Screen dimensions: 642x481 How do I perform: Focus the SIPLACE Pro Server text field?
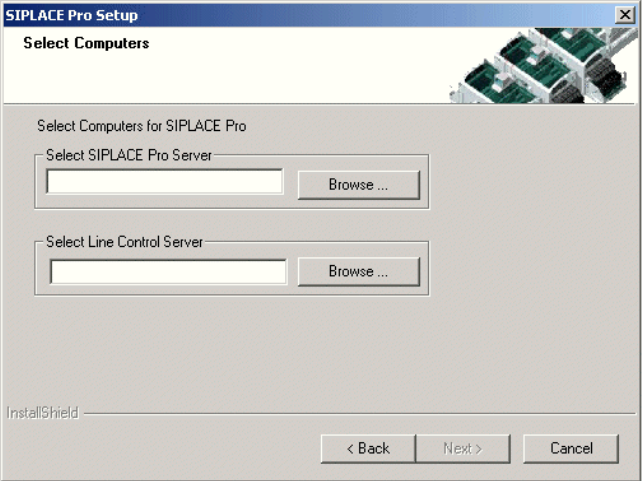tap(165, 181)
